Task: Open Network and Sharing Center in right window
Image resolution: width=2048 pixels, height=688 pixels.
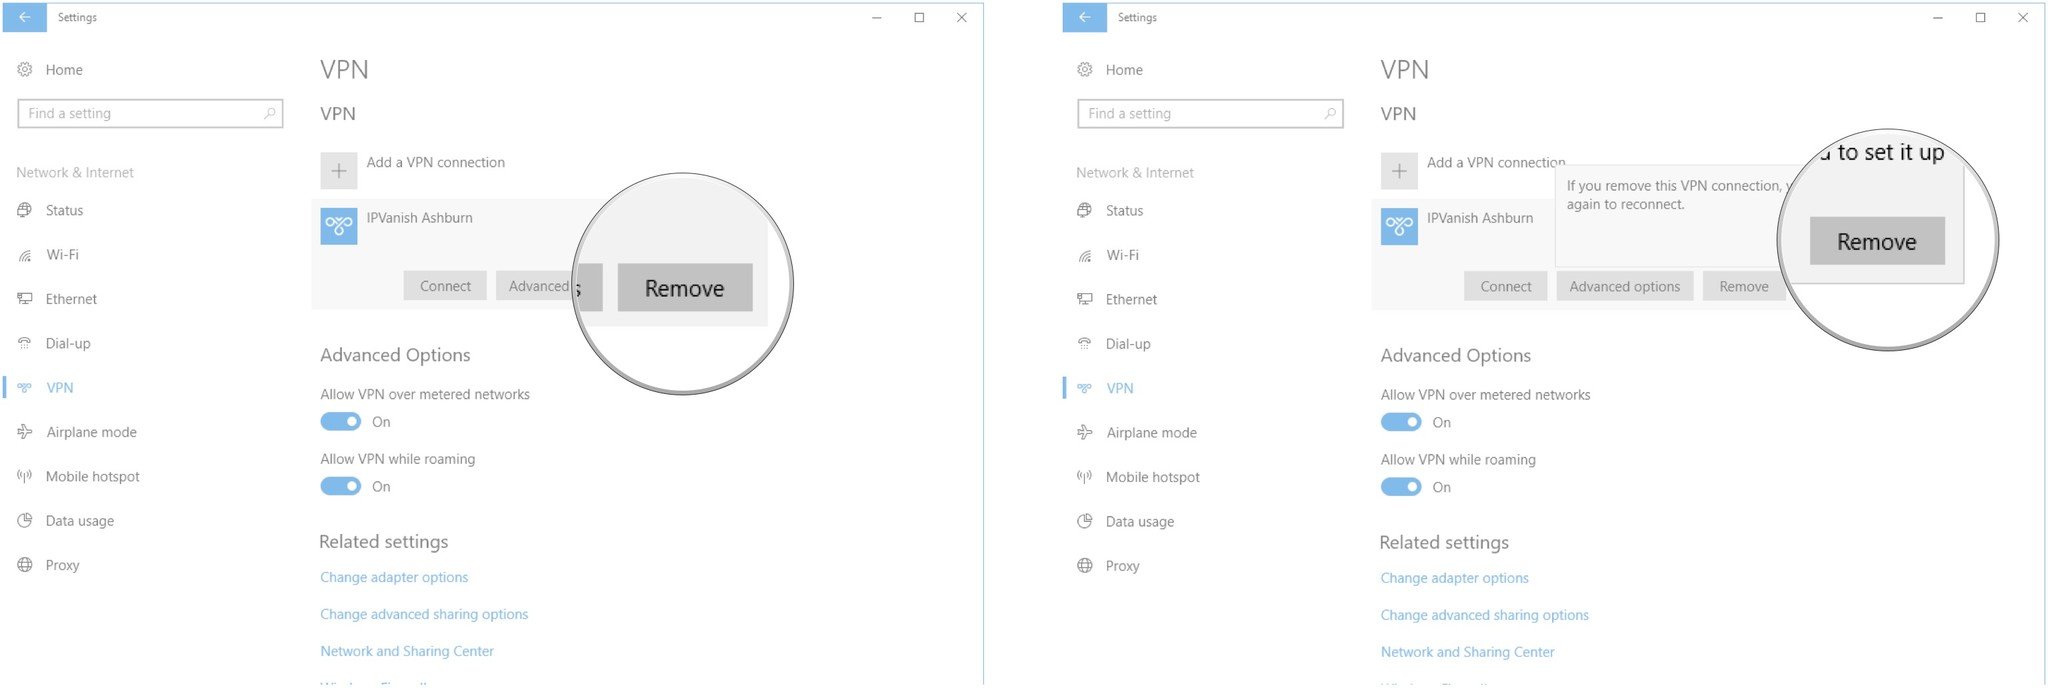Action: click(1467, 652)
